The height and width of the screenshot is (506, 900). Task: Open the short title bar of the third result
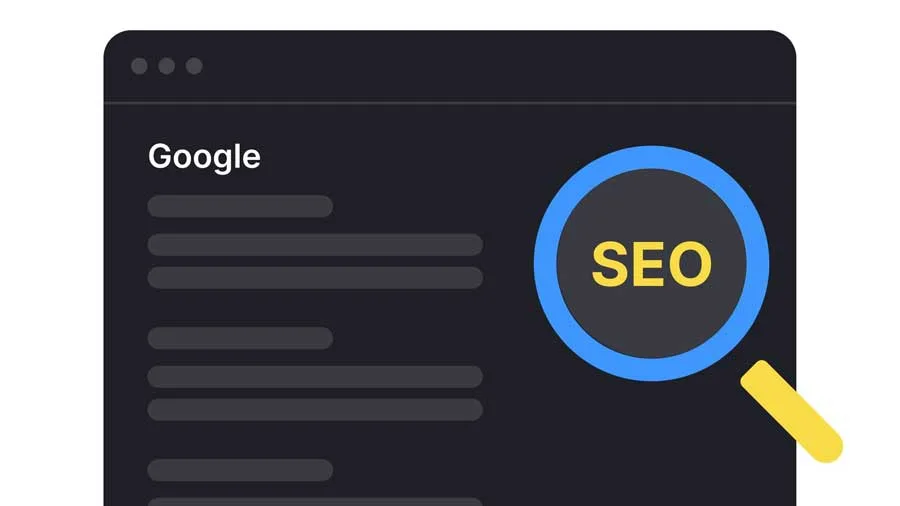(x=240, y=470)
